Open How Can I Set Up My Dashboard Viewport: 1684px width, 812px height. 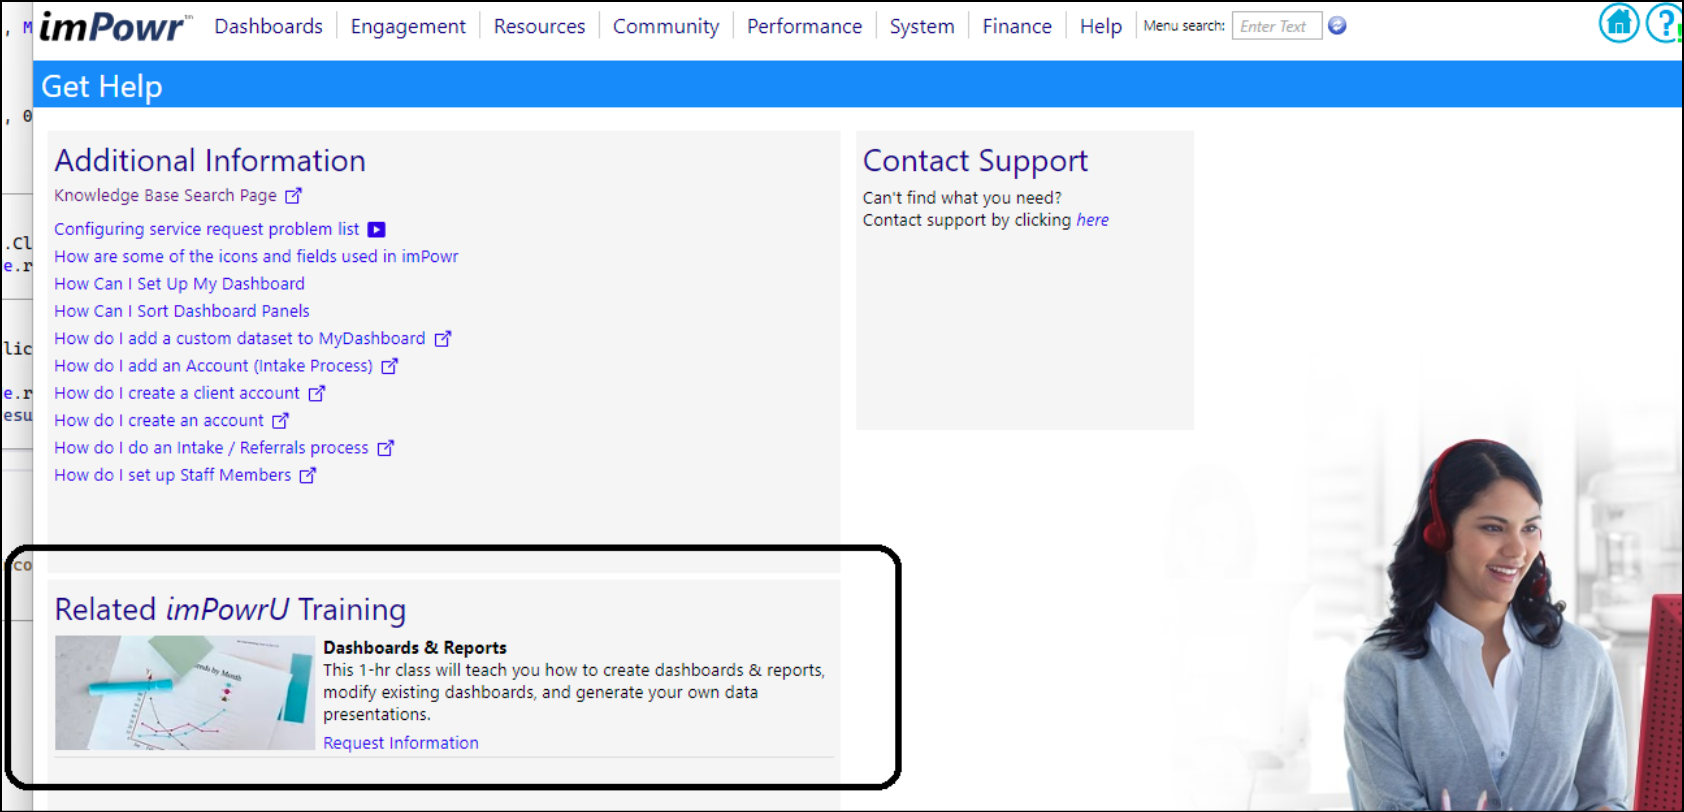pyautogui.click(x=179, y=284)
